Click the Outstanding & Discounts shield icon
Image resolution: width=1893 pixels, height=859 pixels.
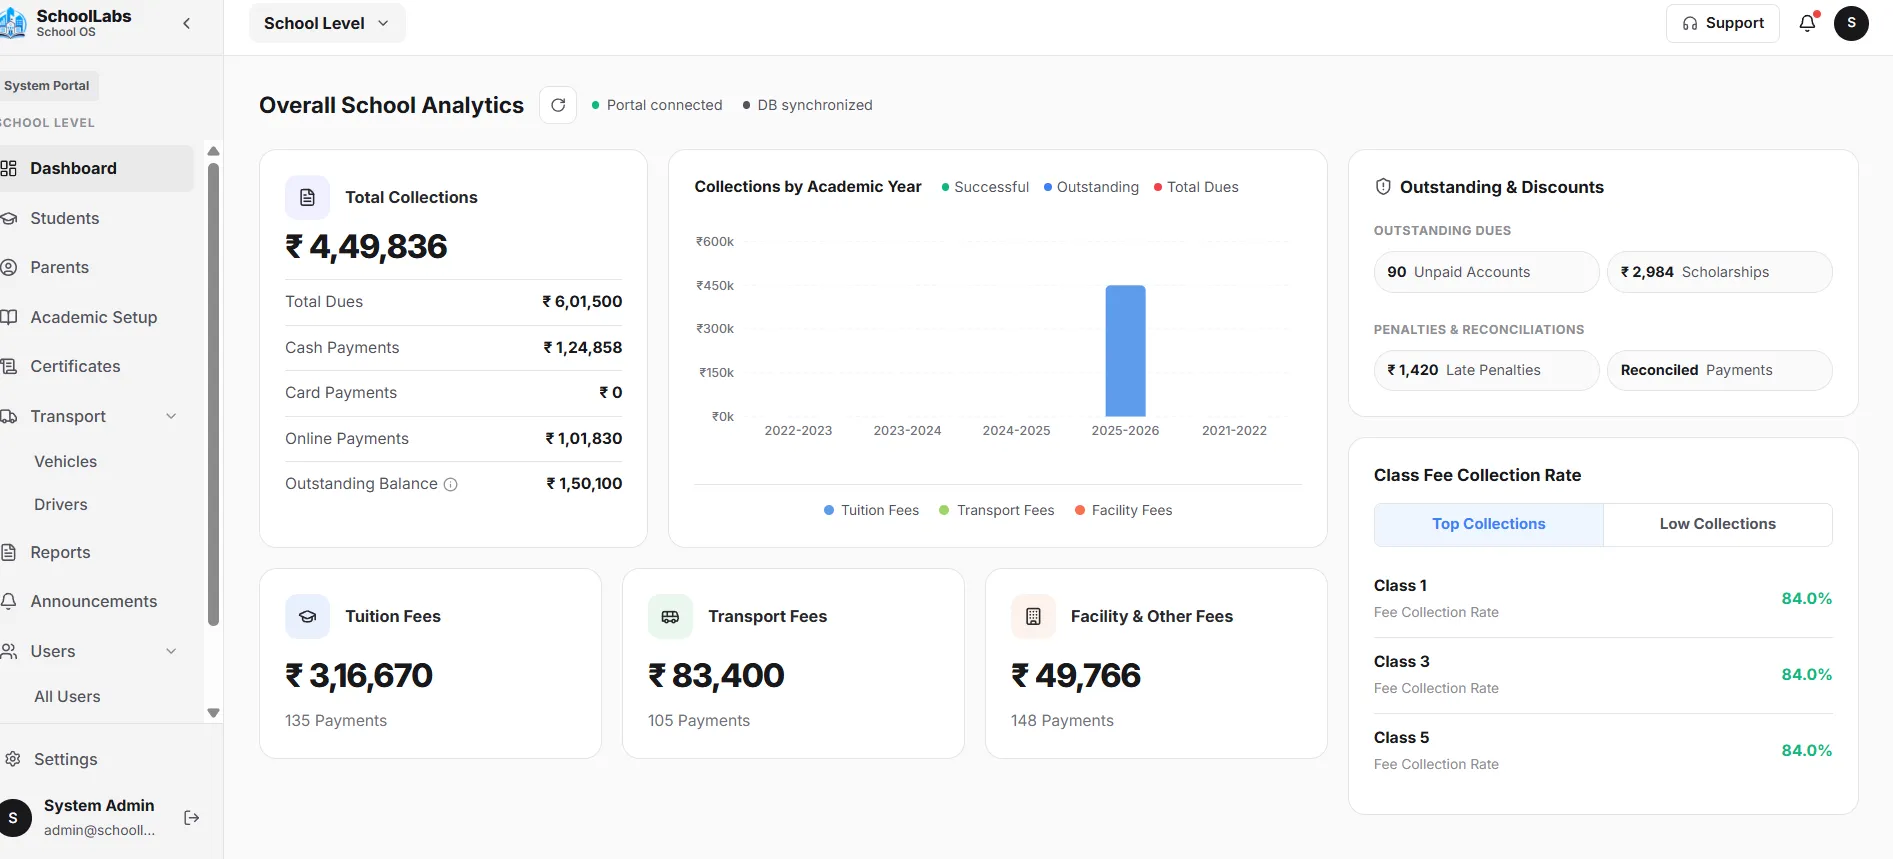point(1383,186)
